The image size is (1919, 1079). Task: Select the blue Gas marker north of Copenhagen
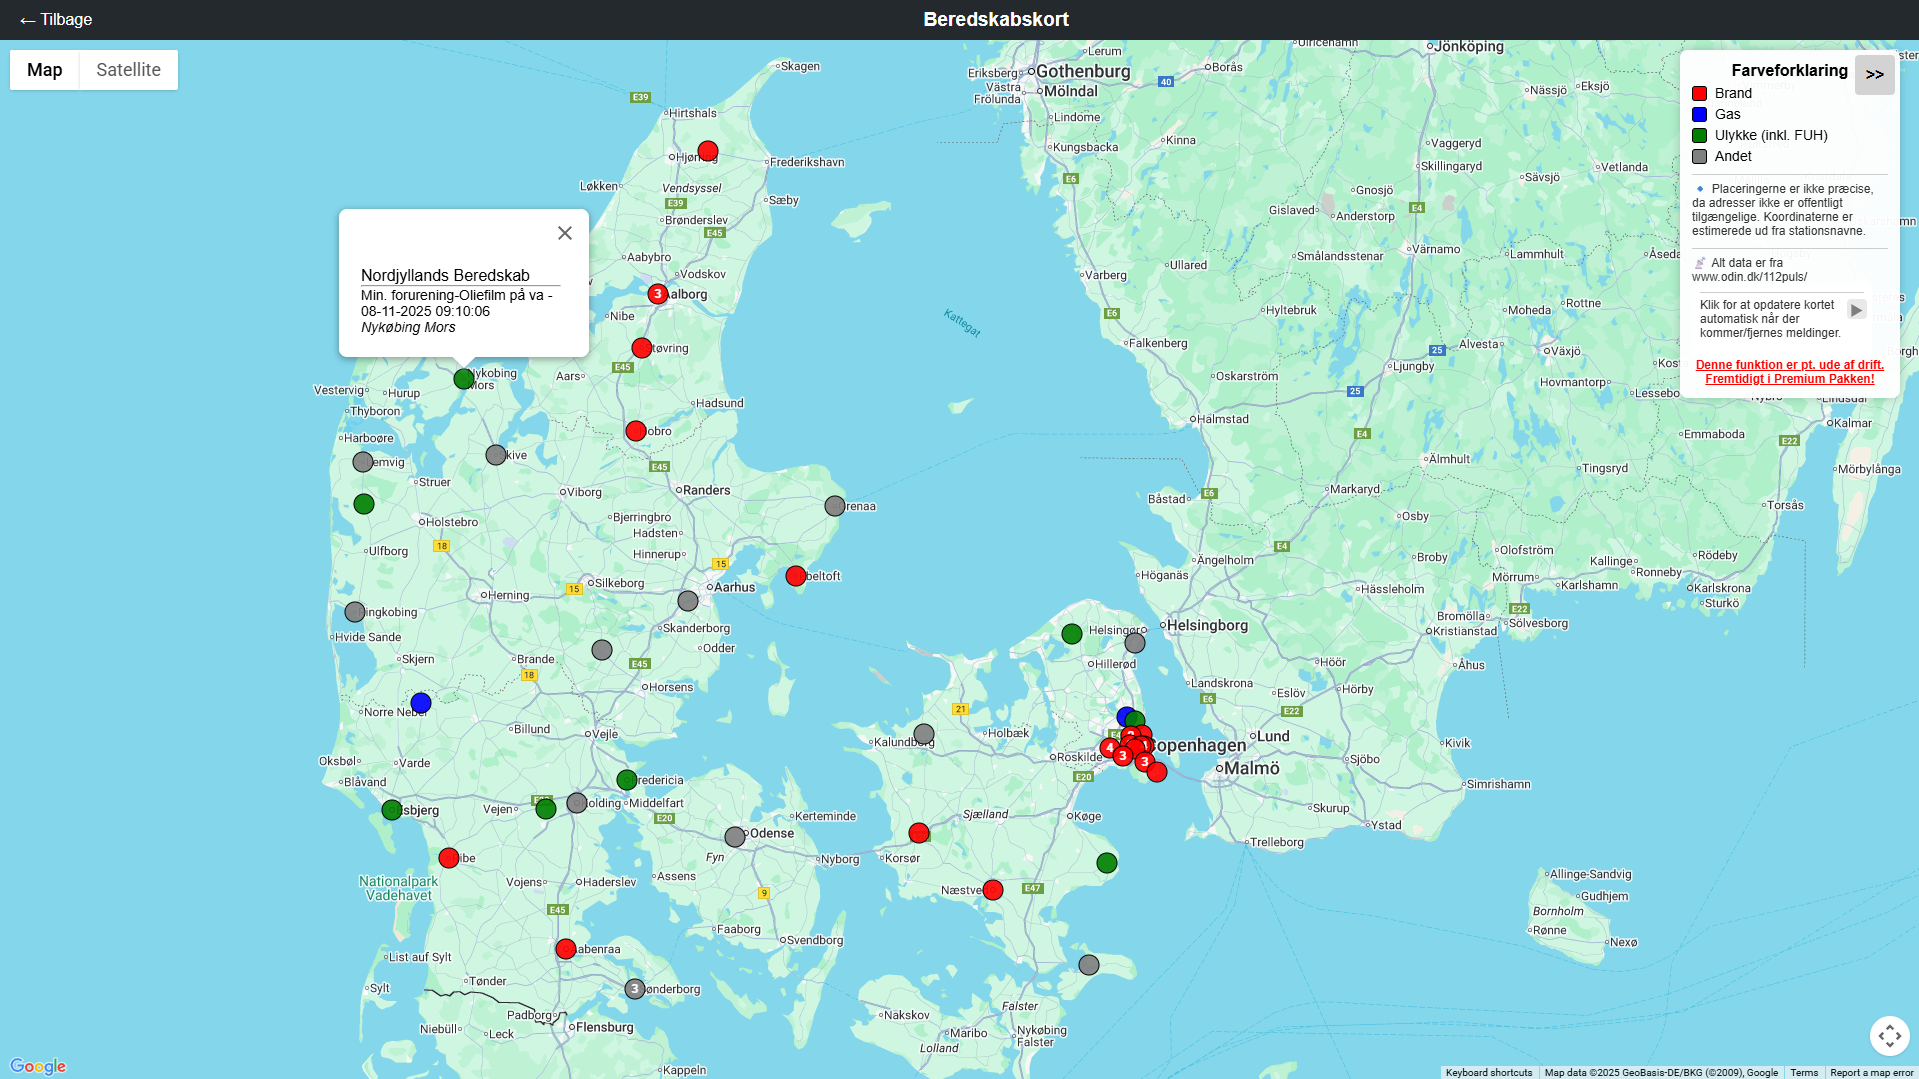click(1125, 716)
